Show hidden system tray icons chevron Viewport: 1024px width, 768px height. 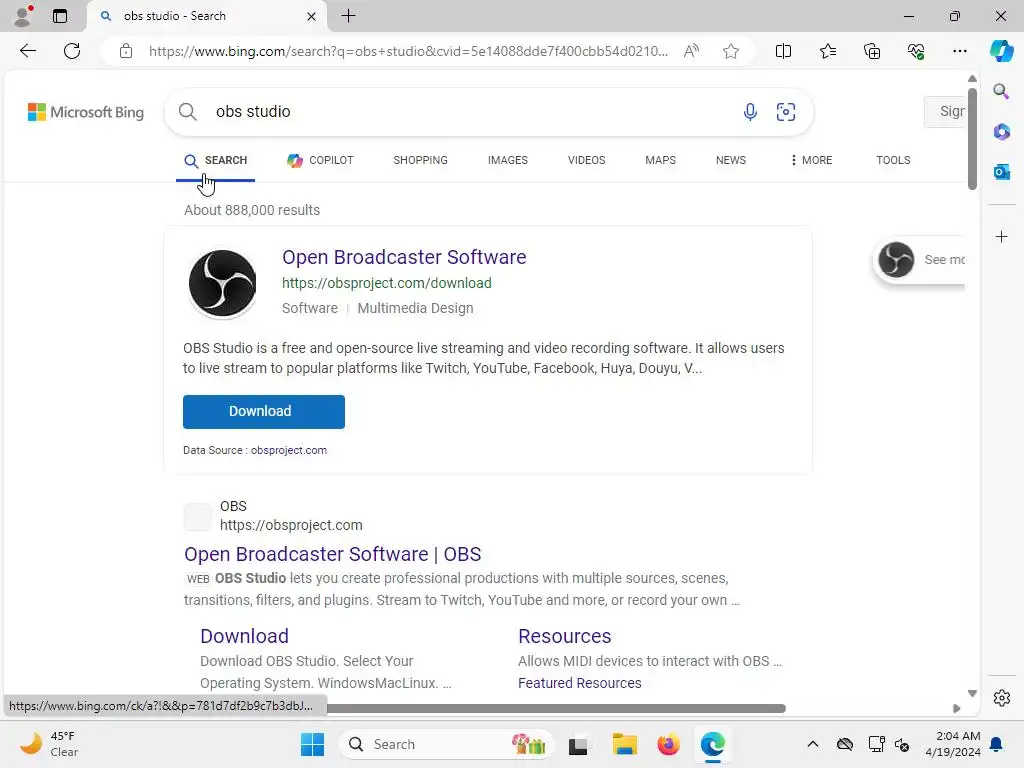[812, 744]
